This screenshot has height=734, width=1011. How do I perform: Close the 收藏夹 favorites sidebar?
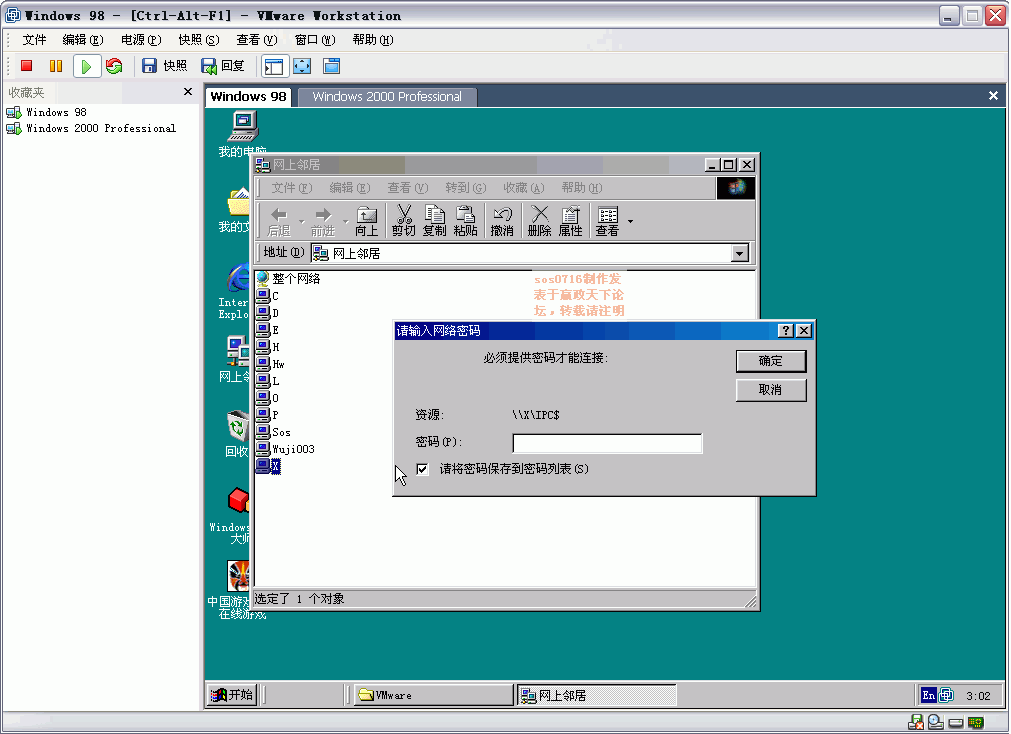click(x=188, y=92)
